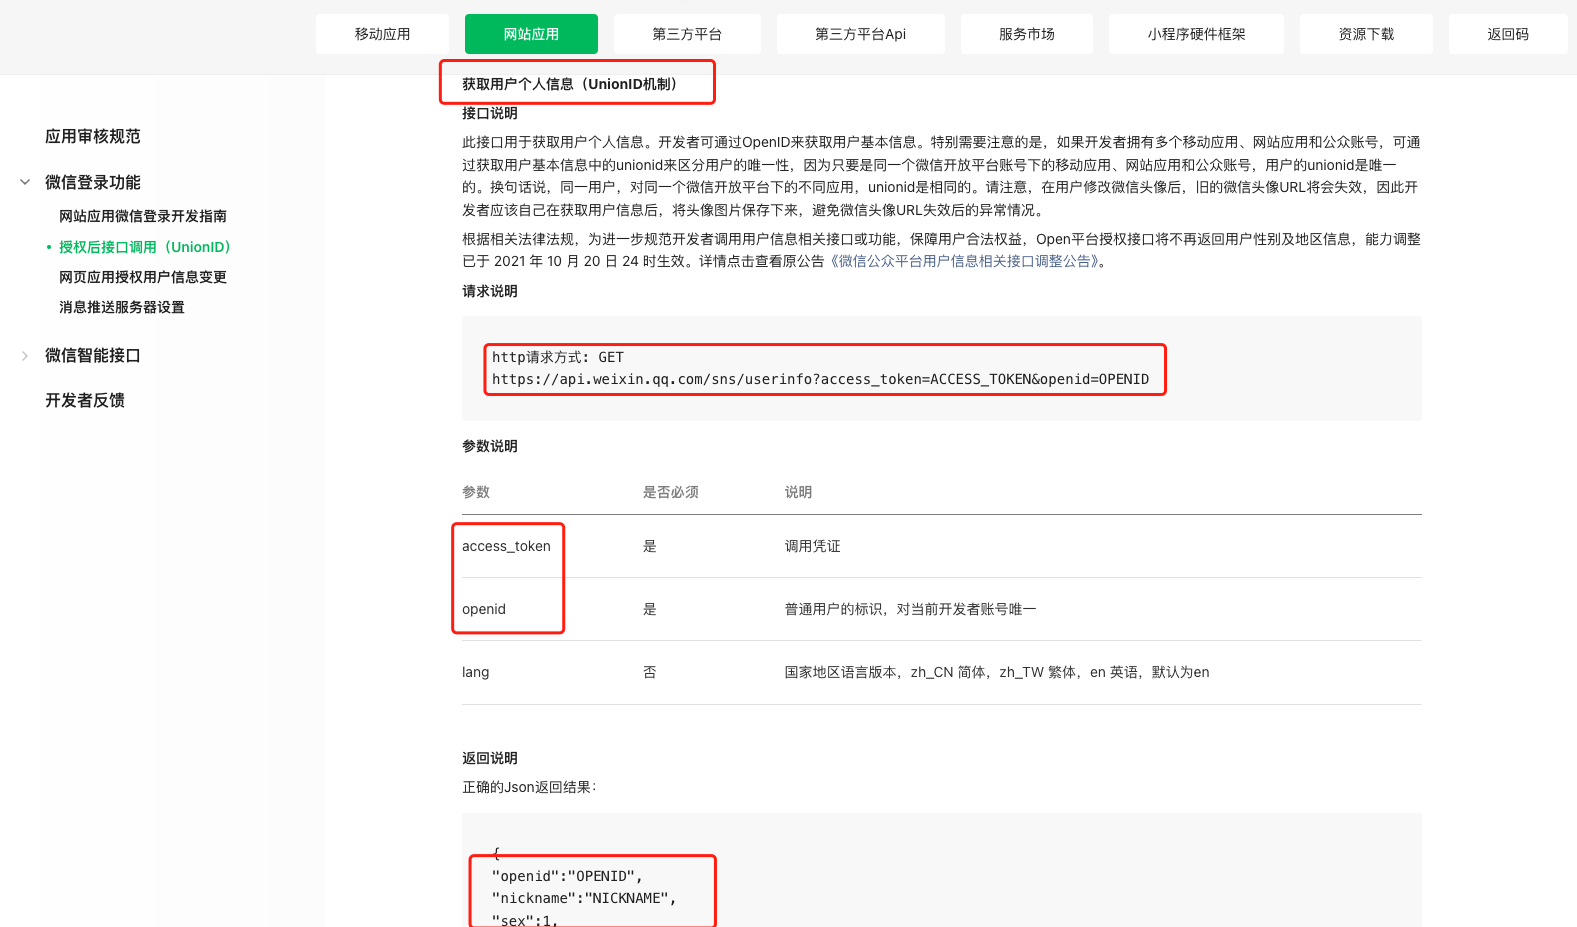The image size is (1577, 927).
Task: Open the 小程序硬件框架 tab
Action: point(1196,34)
